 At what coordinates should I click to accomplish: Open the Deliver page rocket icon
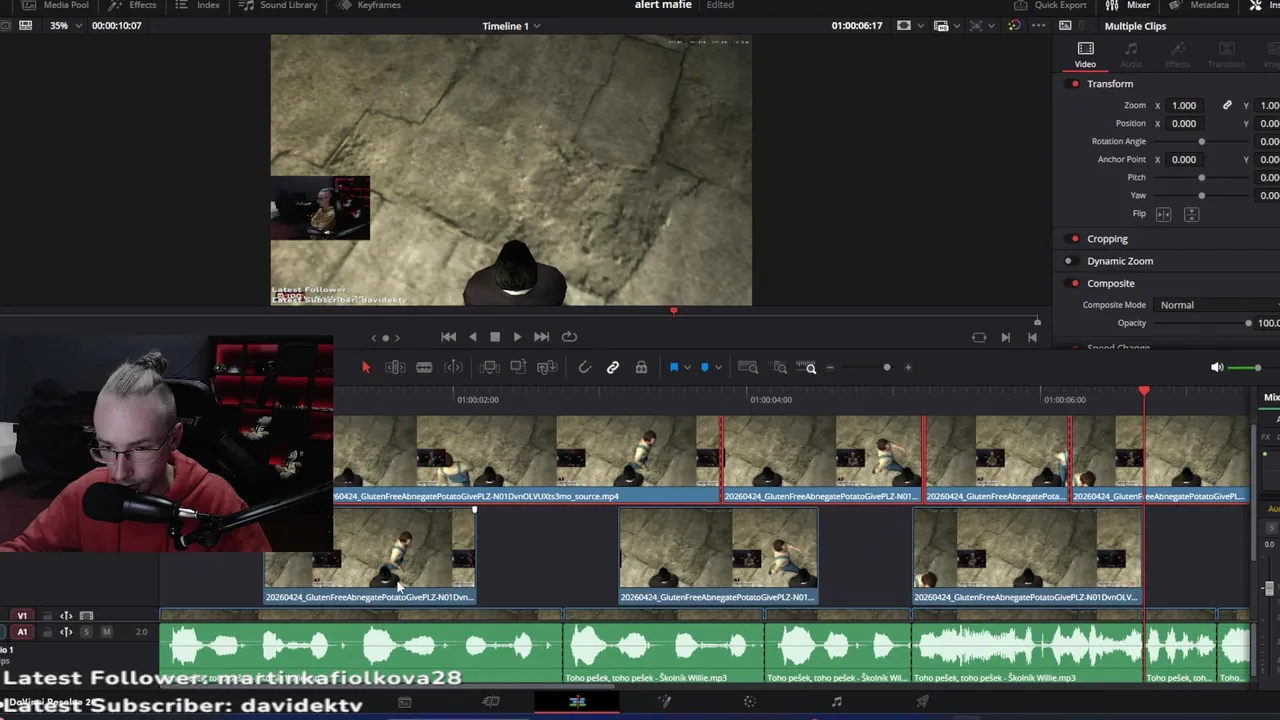922,702
